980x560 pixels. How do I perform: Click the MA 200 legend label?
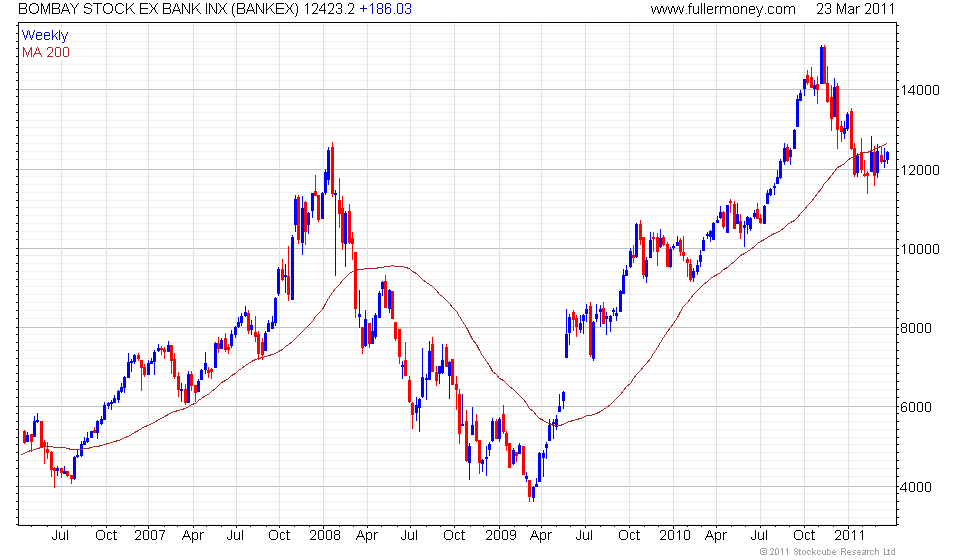tap(46, 52)
